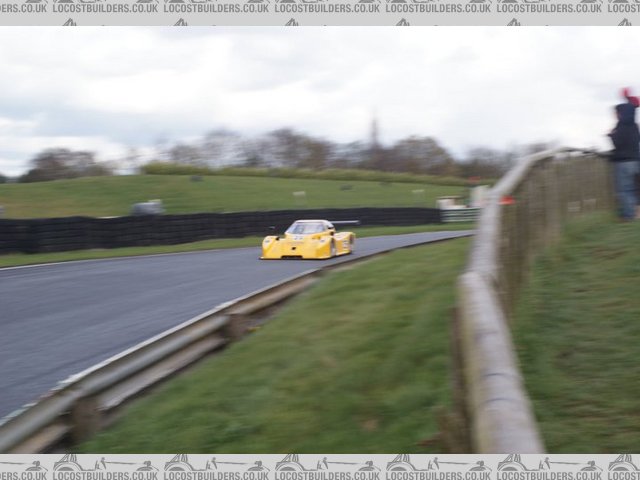
Task: Click the orange marker near the fence
Action: (x=507, y=201)
